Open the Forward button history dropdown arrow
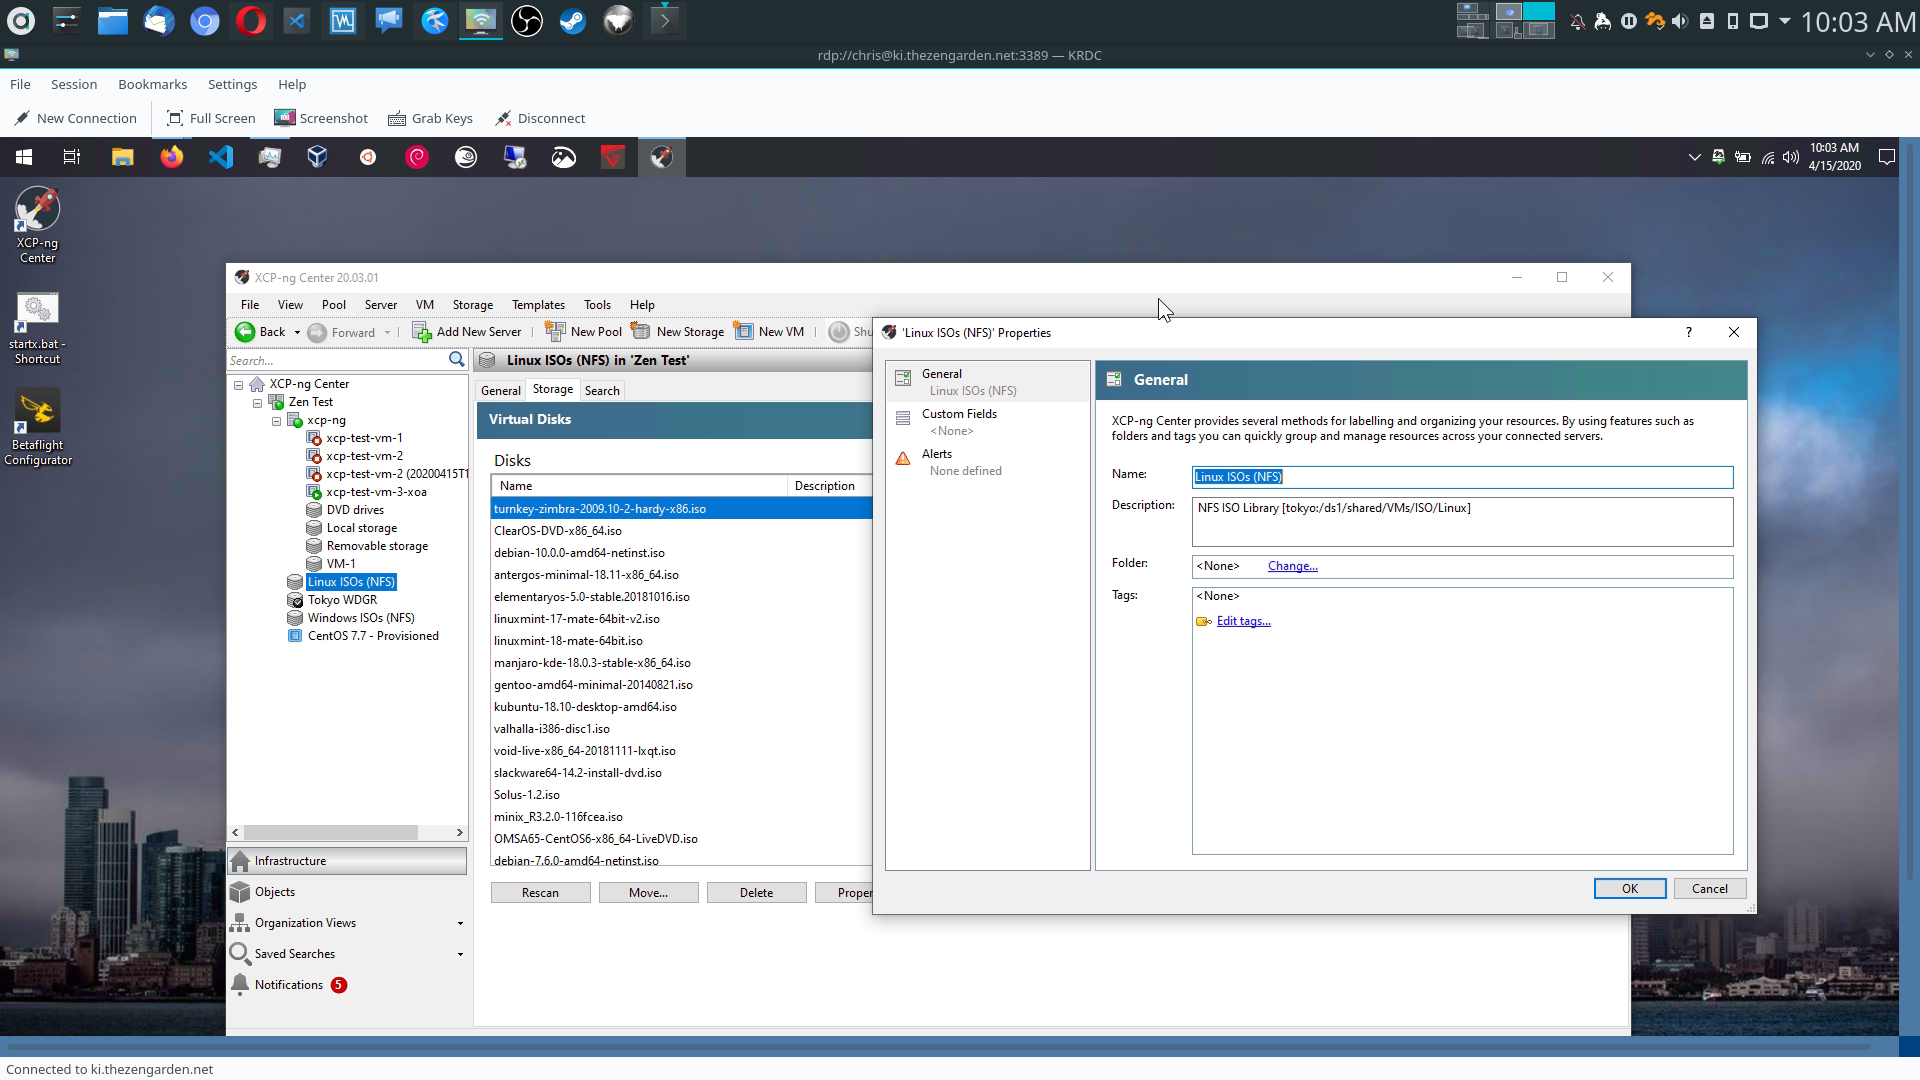1920x1080 pixels. point(387,332)
